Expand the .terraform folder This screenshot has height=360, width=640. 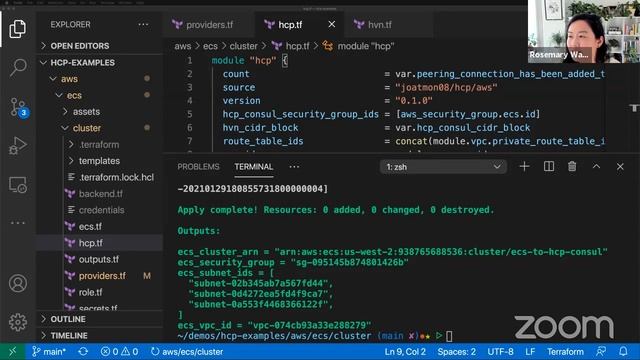(x=100, y=144)
